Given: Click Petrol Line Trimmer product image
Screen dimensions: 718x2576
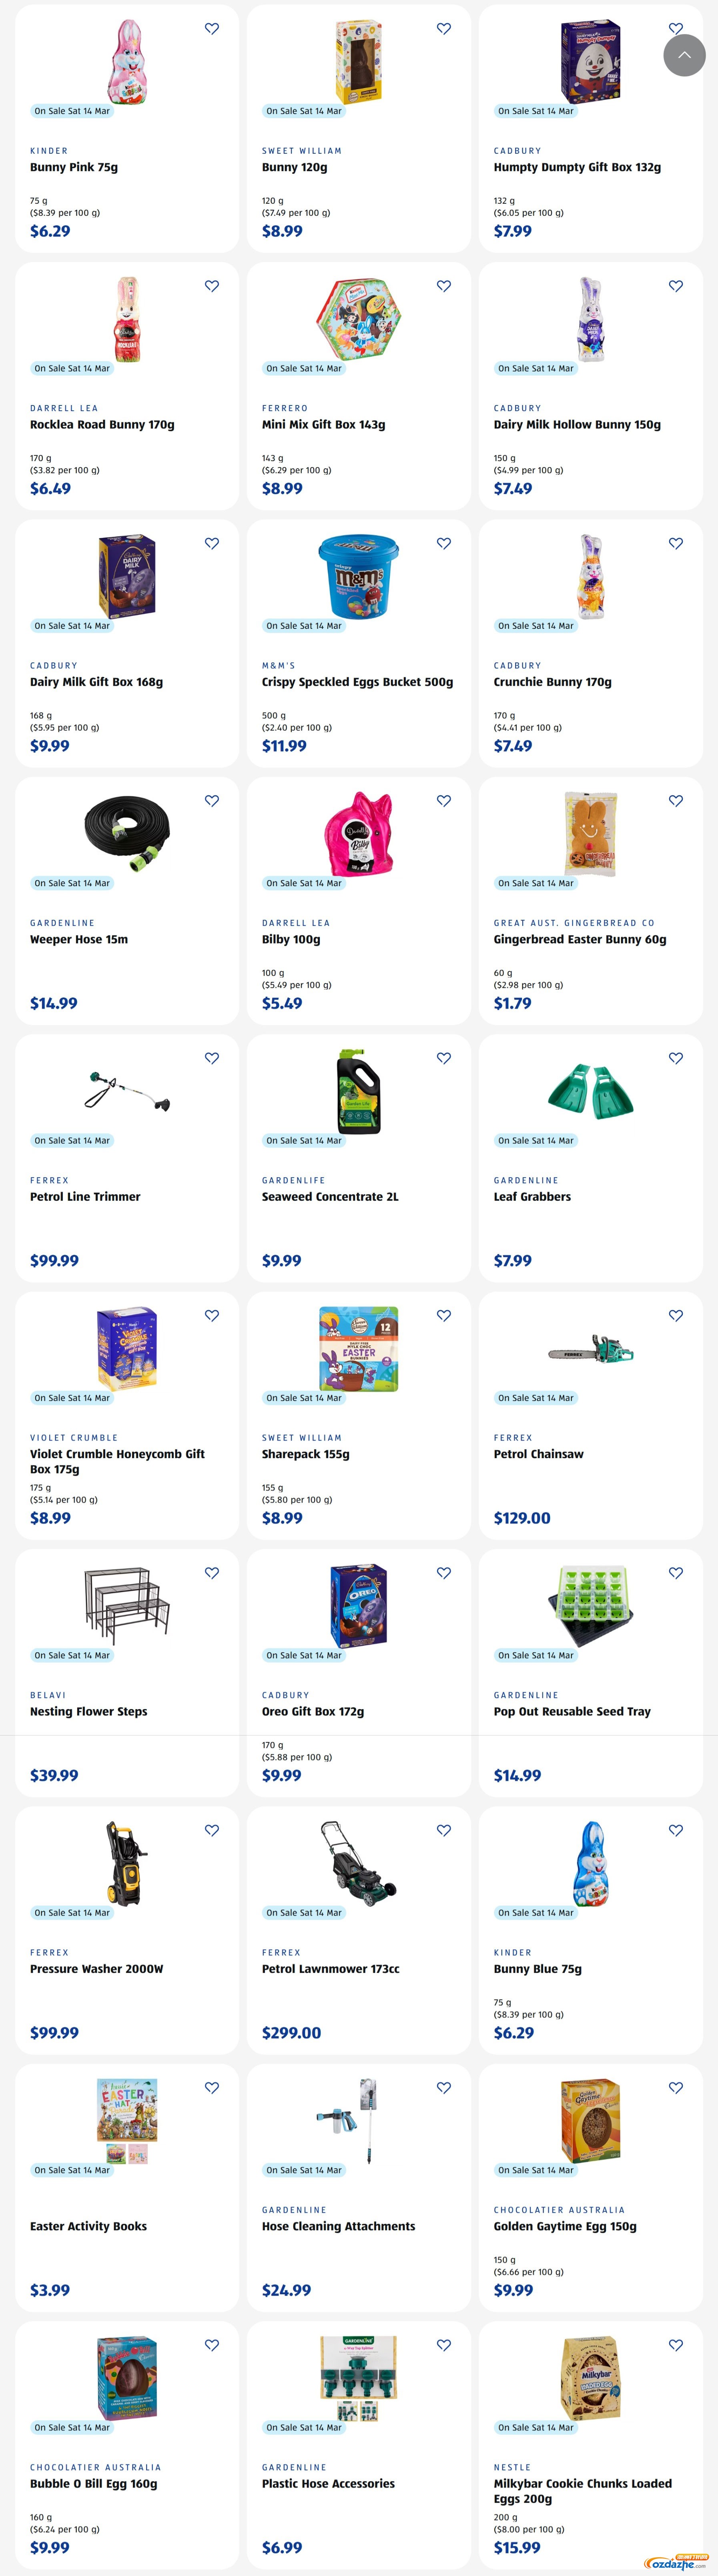Looking at the screenshot, I should point(127,1091).
